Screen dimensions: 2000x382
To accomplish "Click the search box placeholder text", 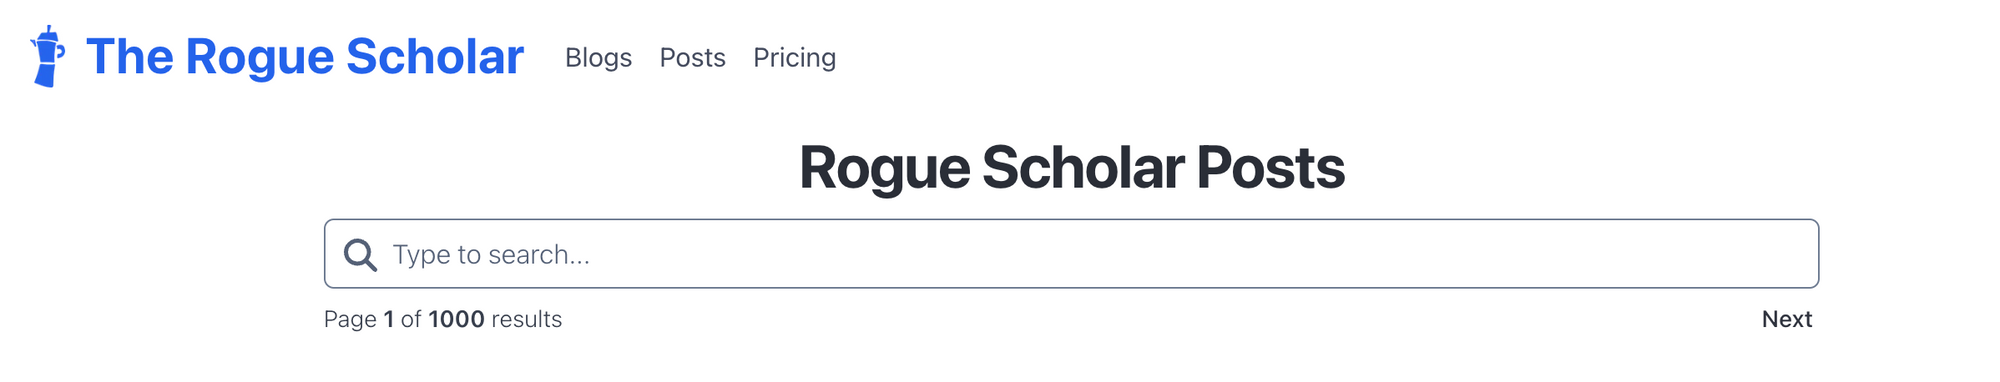I will pos(491,255).
